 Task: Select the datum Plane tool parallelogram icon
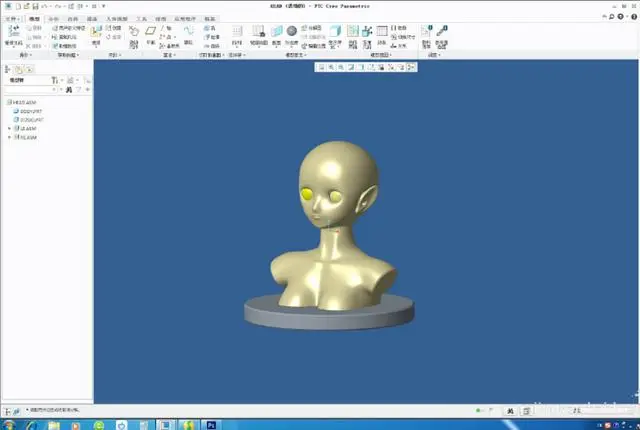click(151, 31)
